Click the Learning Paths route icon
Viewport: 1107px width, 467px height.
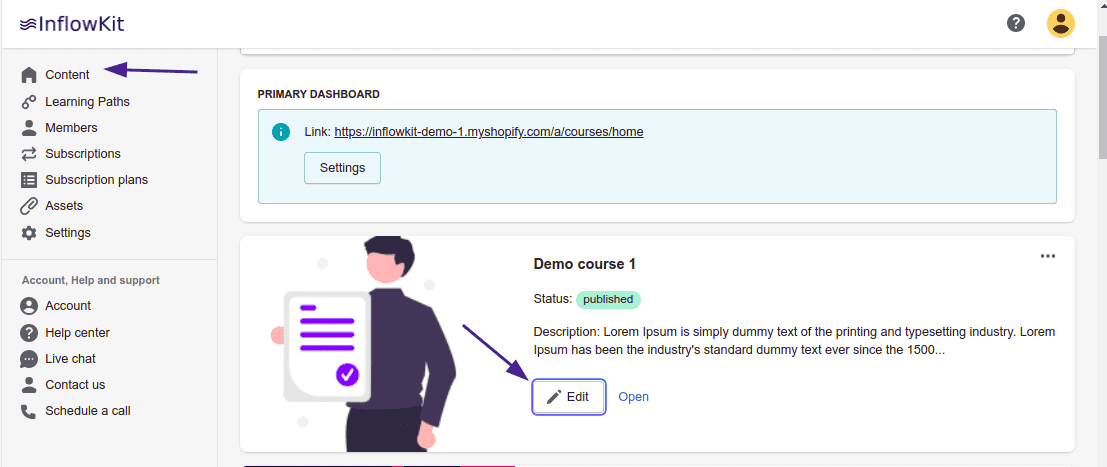pyautogui.click(x=29, y=102)
